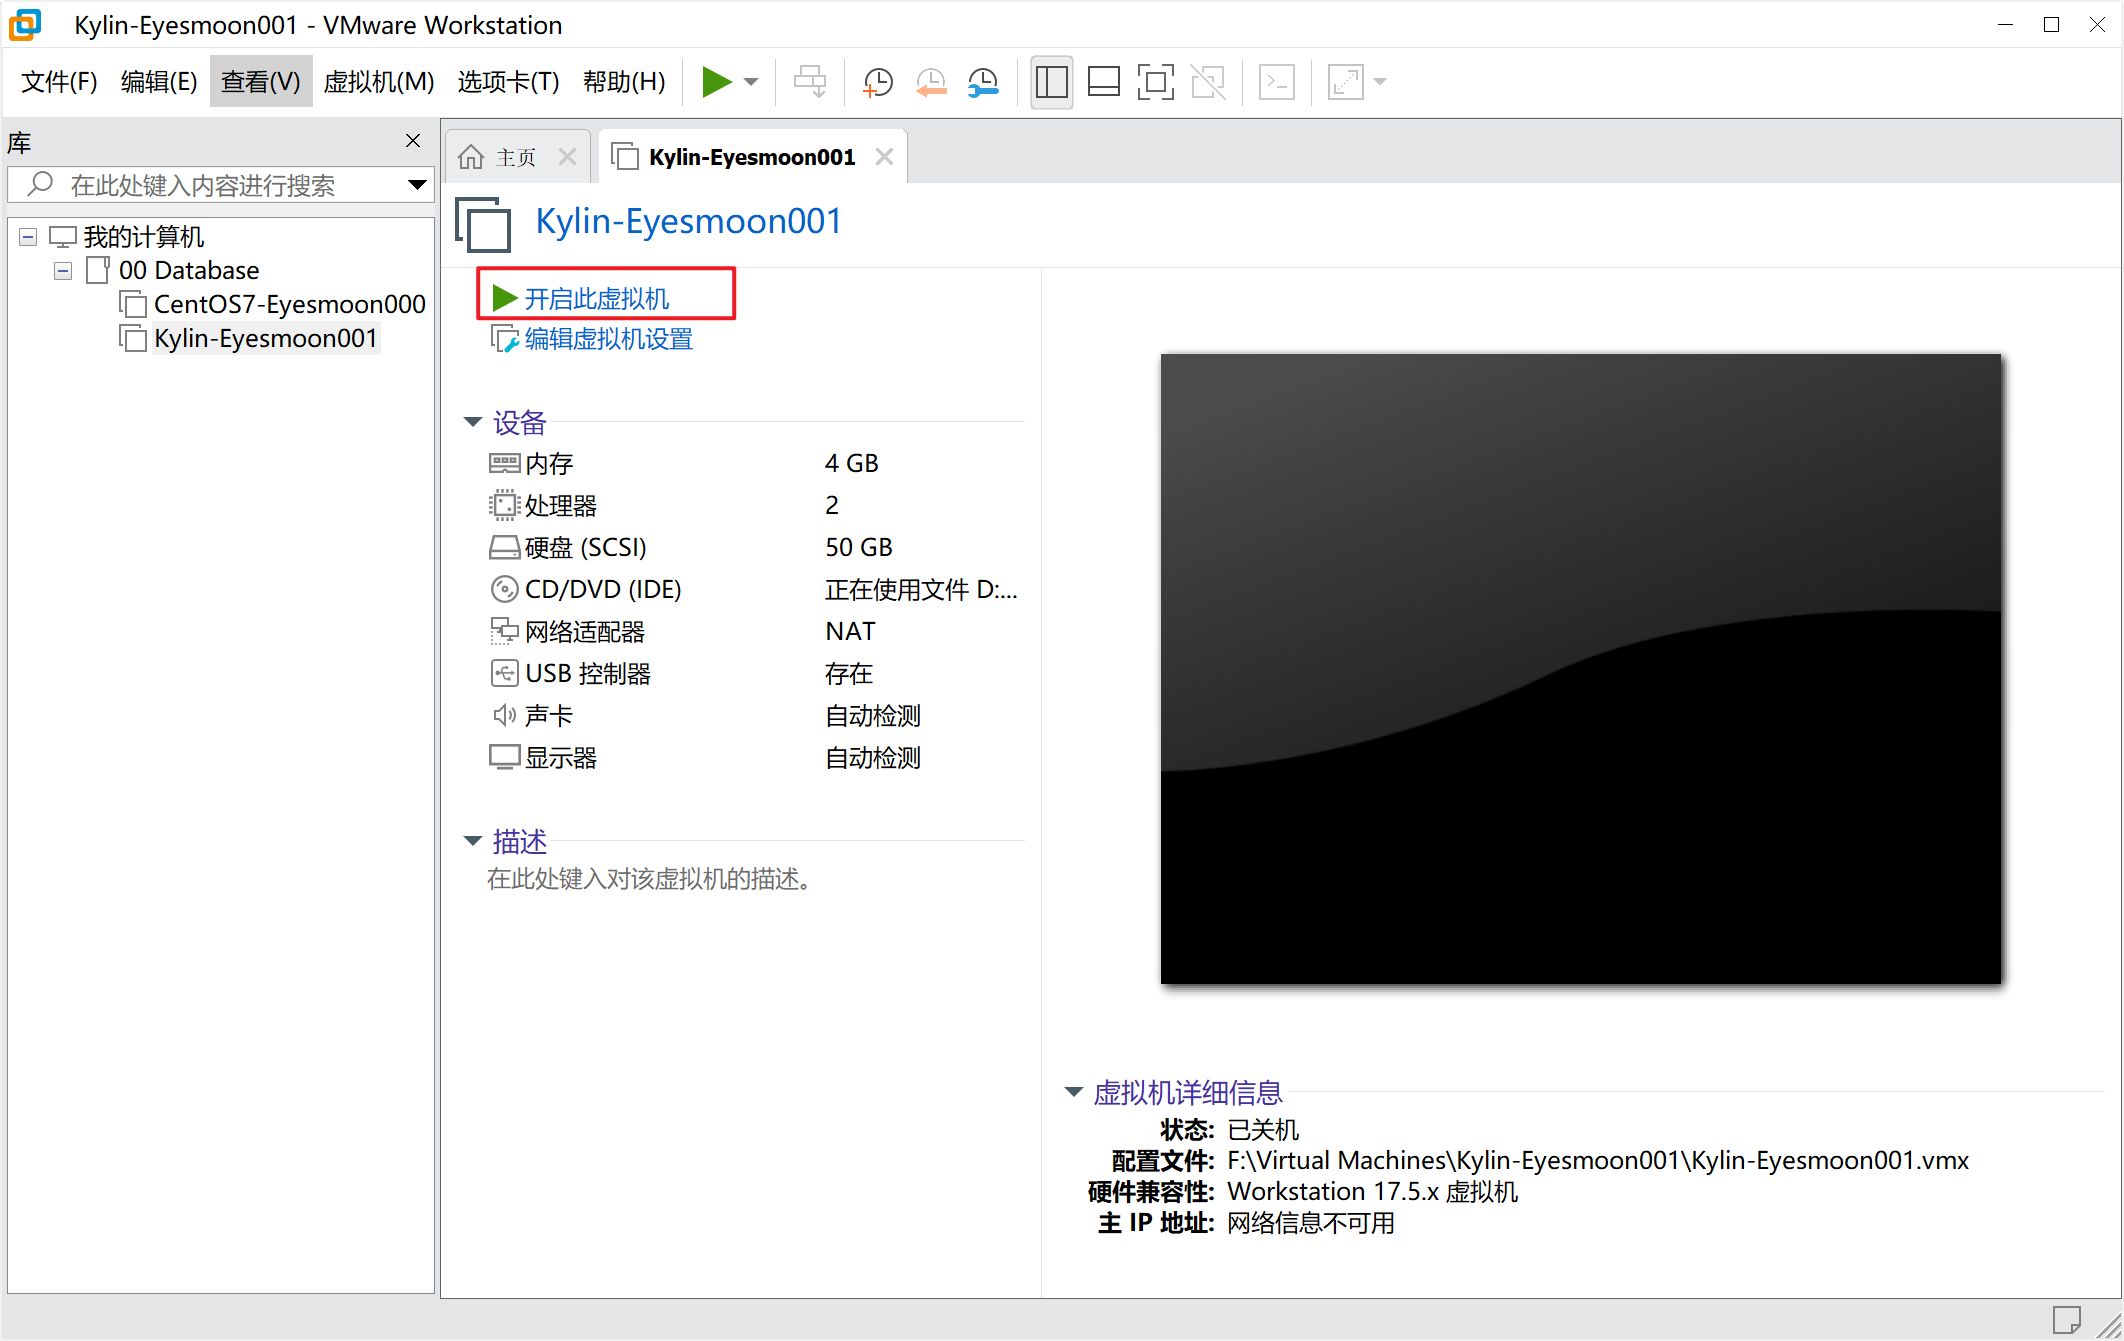Screen dimensions: 2124x1341
Task: Collapse the 我的计算机 tree node
Action: (28, 237)
